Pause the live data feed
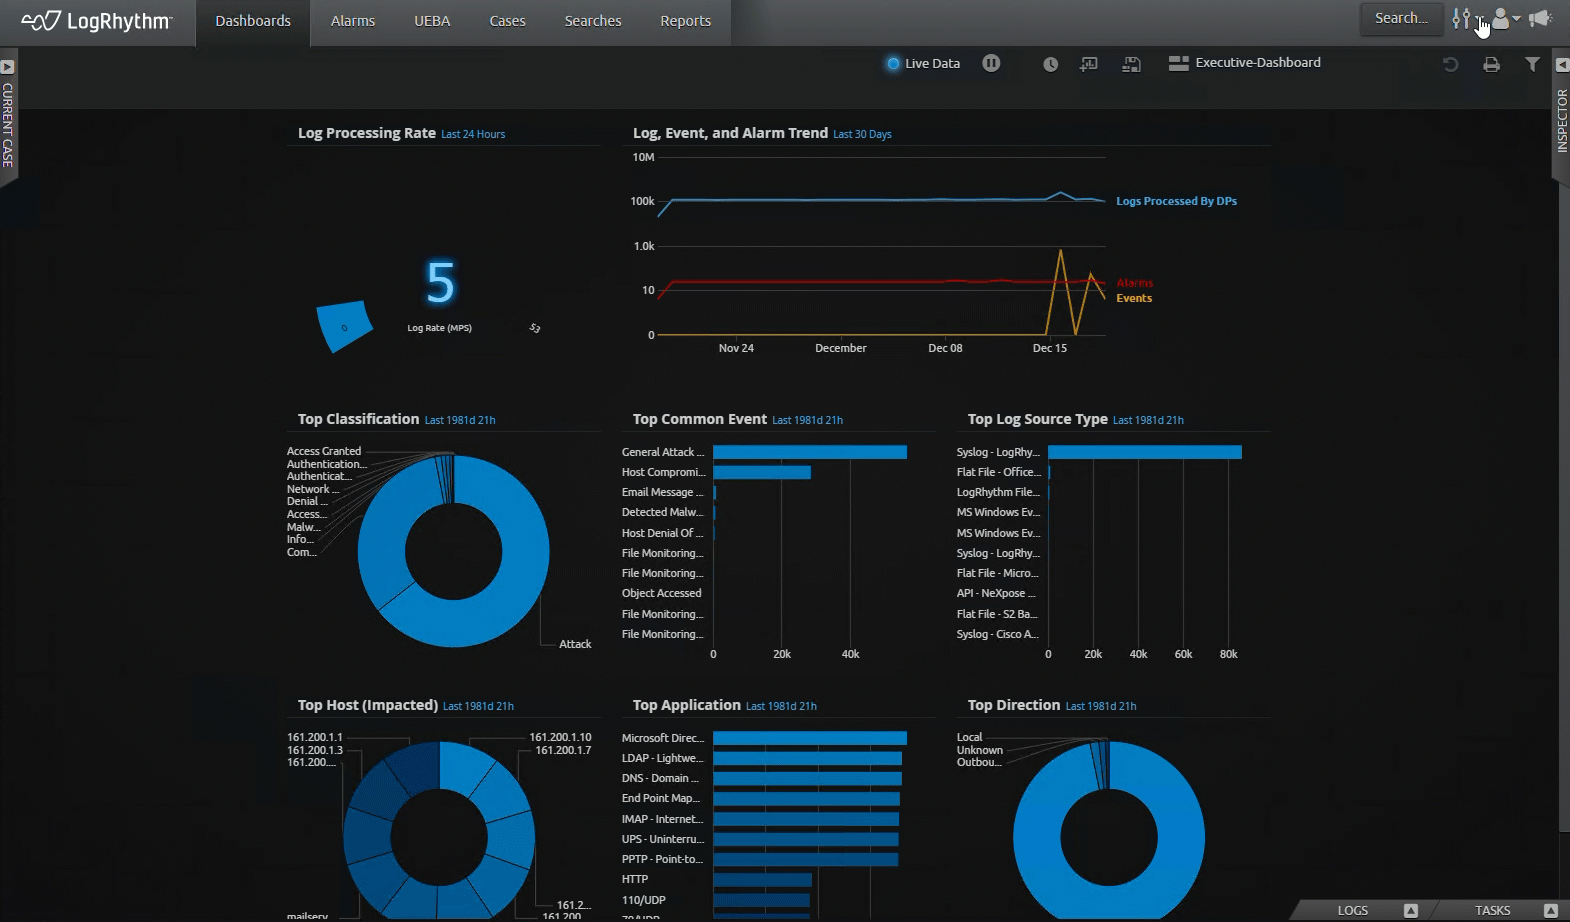 (990, 63)
